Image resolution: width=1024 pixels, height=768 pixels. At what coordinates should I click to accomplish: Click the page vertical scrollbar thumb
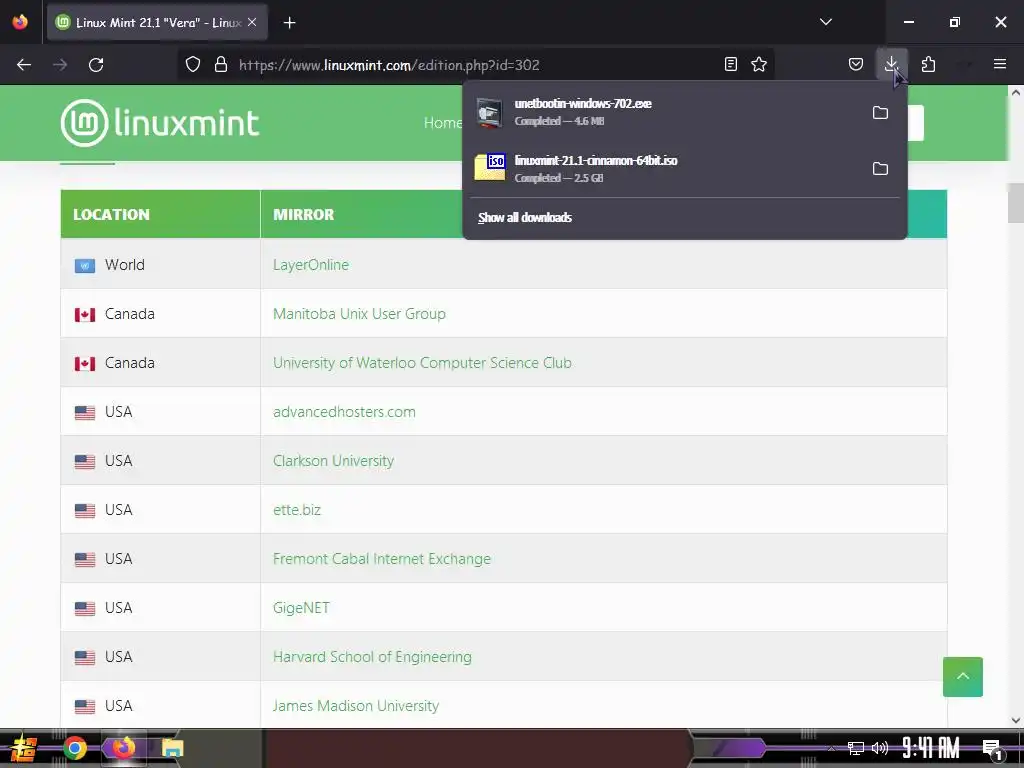[1016, 203]
